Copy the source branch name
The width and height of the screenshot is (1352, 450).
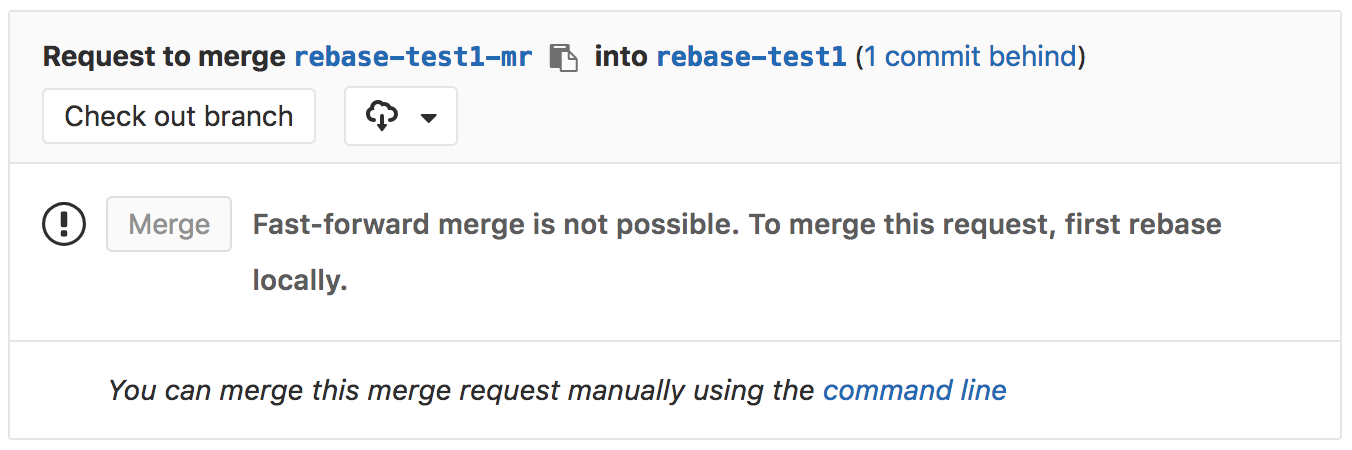(x=564, y=58)
